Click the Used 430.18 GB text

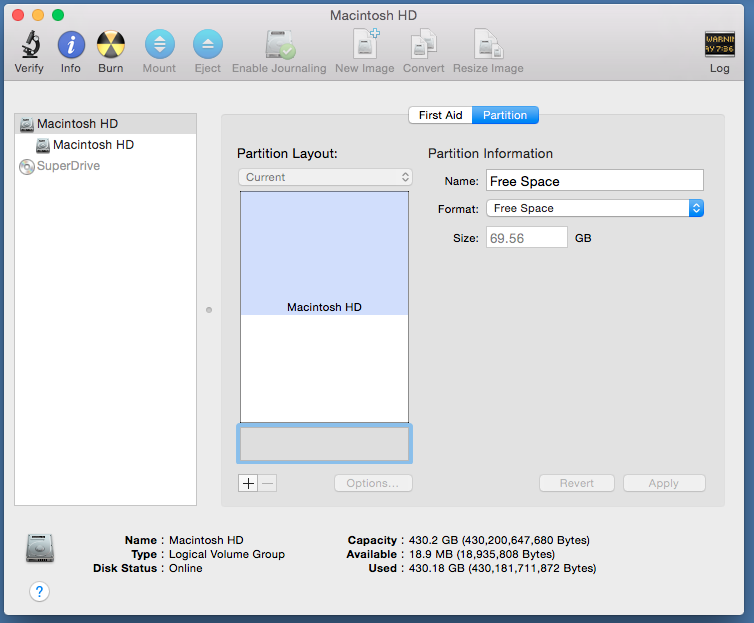pos(503,568)
